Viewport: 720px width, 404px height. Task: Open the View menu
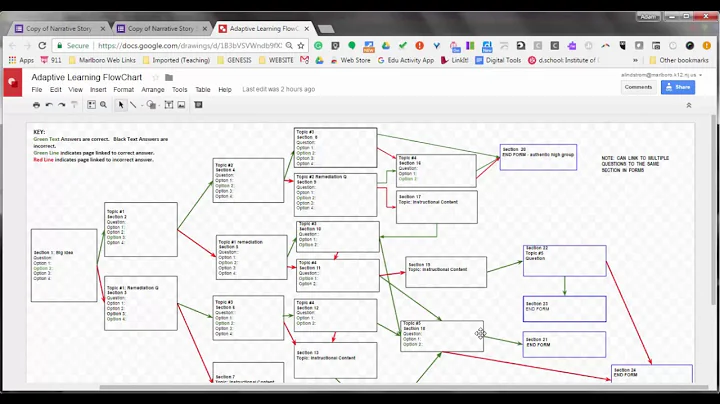75,90
